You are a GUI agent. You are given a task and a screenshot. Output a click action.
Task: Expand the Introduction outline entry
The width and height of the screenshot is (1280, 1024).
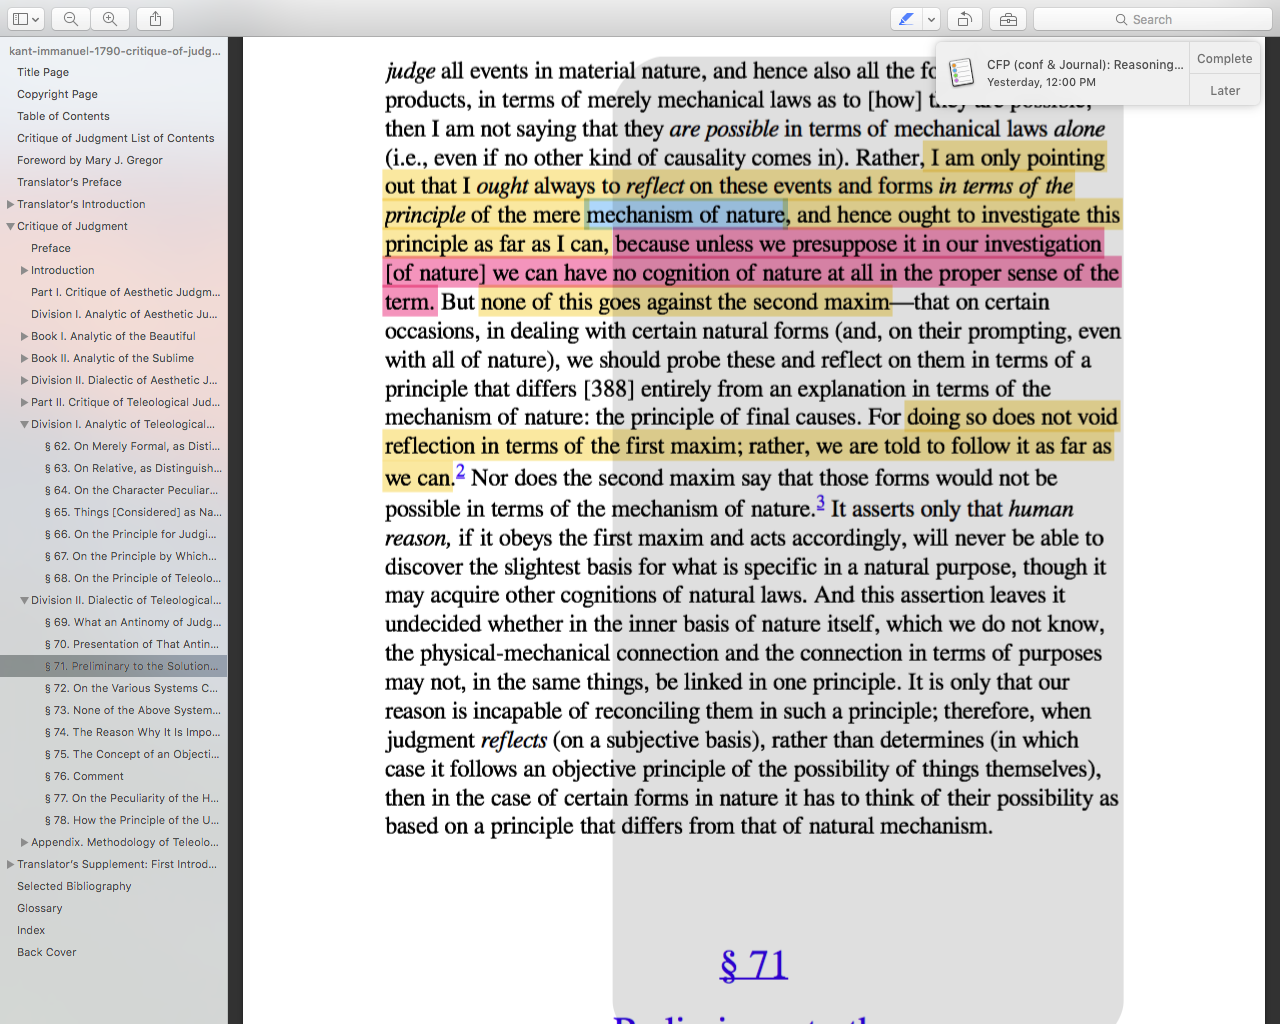click(x=25, y=270)
